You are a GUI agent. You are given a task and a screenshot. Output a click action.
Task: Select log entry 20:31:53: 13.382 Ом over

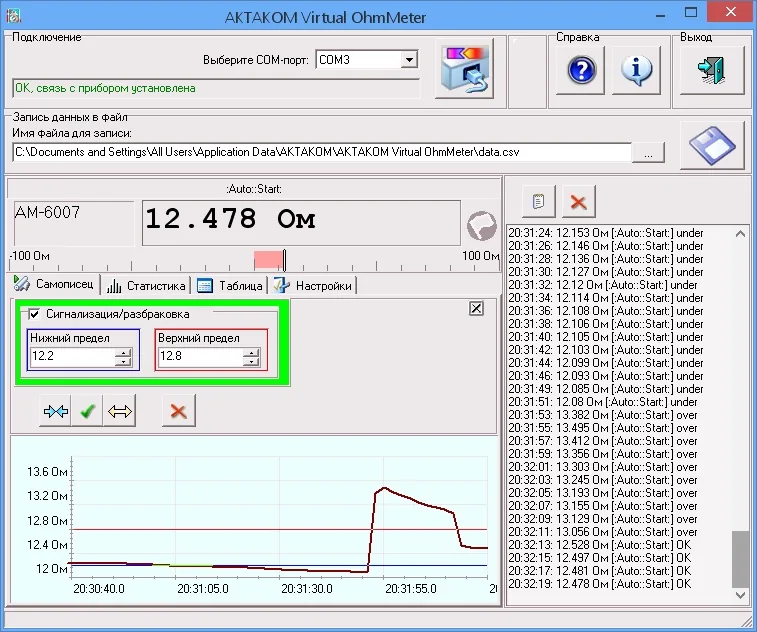(x=603, y=415)
